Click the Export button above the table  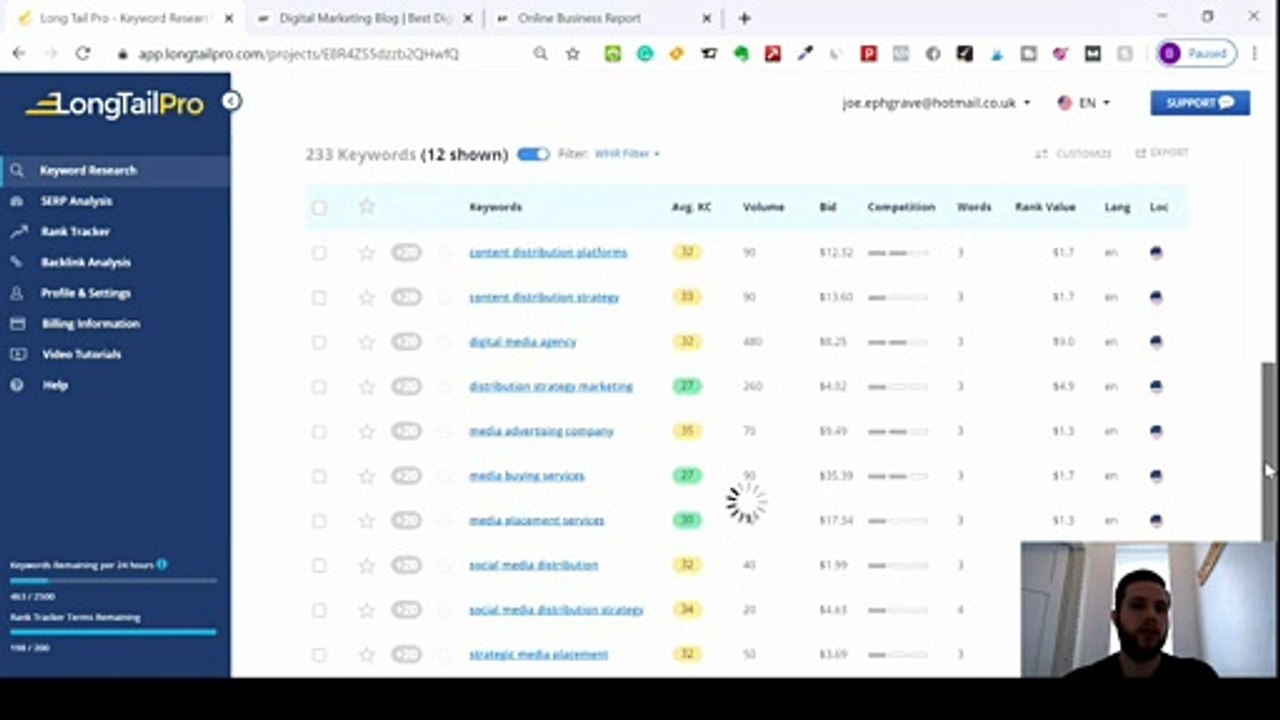pos(1161,153)
